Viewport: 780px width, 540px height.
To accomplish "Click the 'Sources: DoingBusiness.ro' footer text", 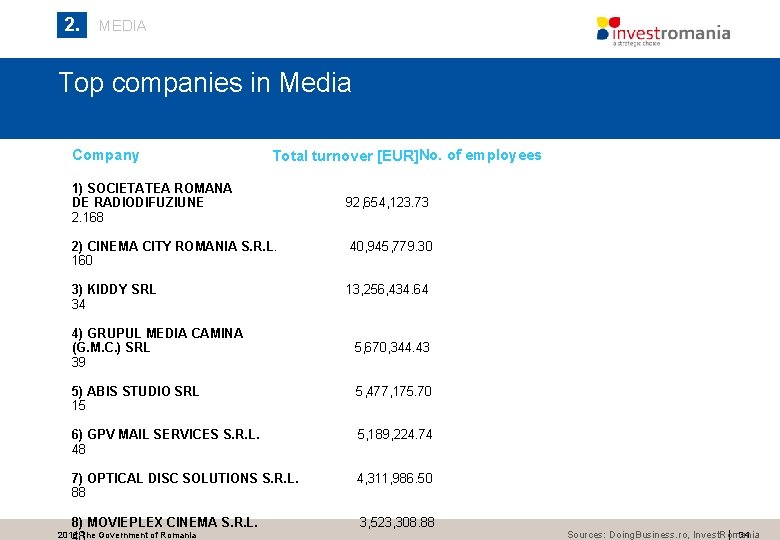I will tap(629, 535).
